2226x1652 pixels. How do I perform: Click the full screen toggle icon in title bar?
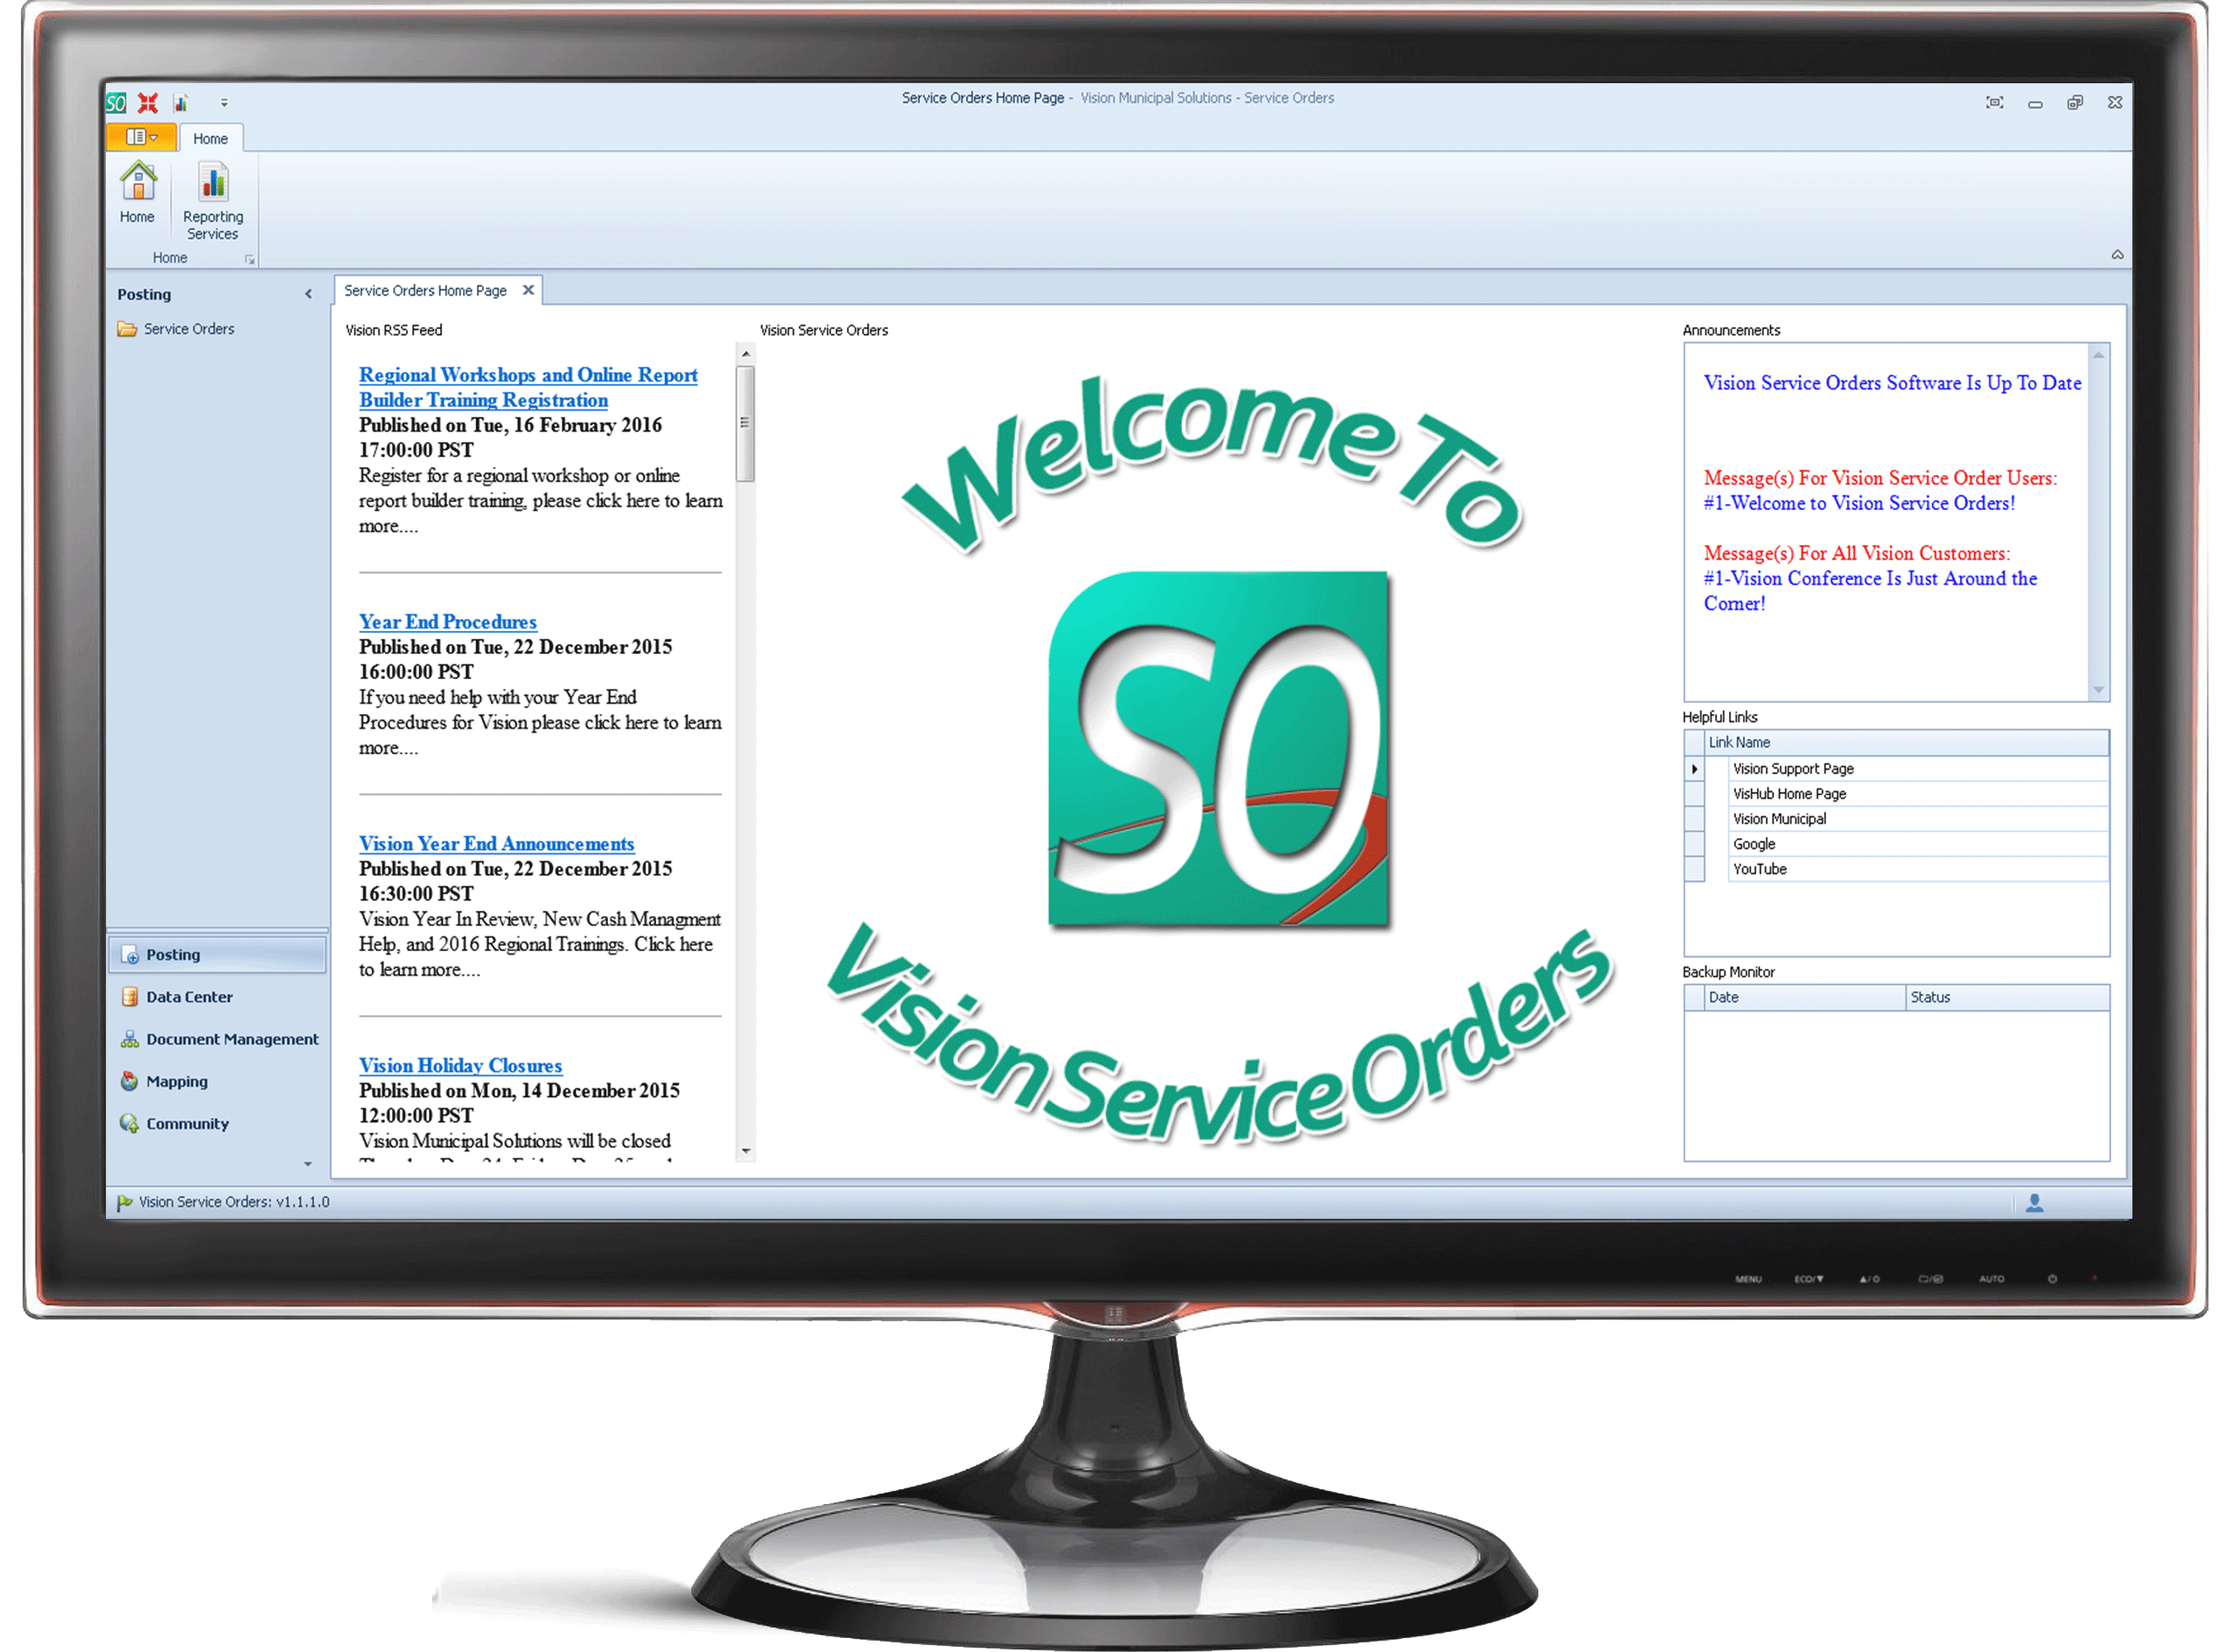pos(1994,103)
